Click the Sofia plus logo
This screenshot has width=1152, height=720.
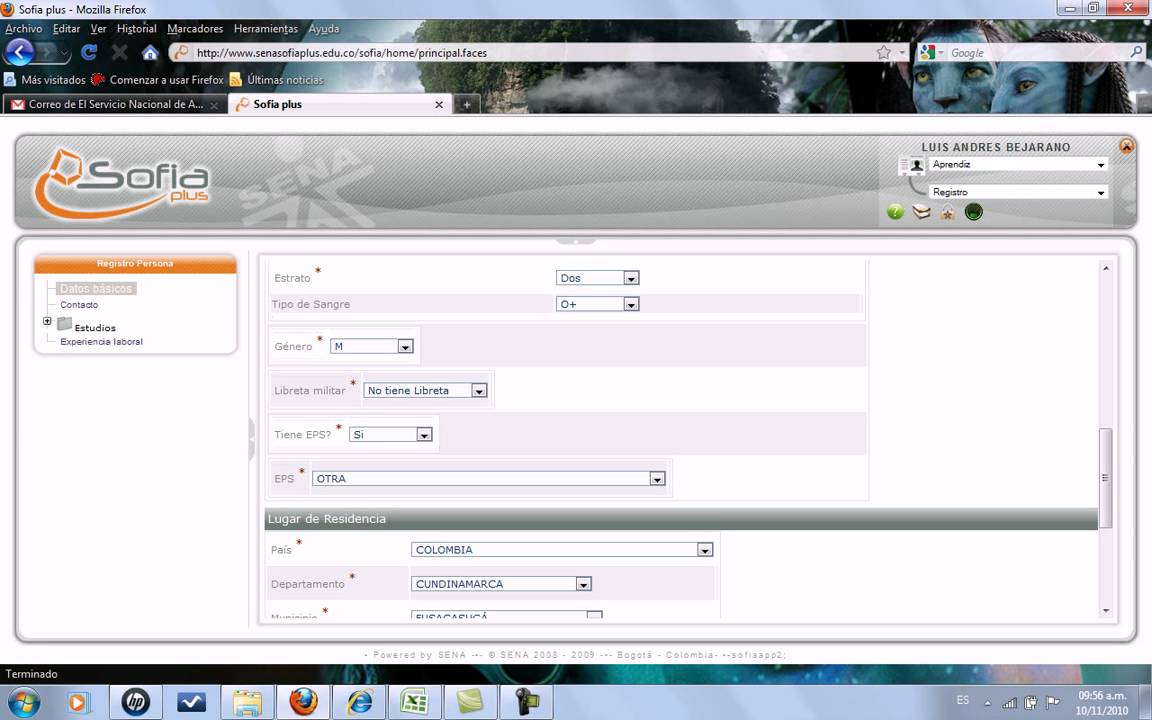pyautogui.click(x=122, y=184)
